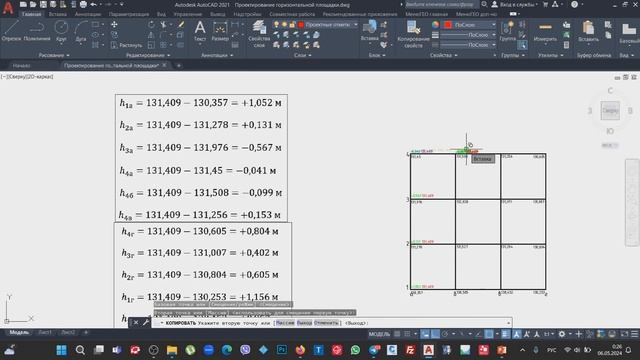Click the red layer color swatch
Screen dimensions: 640x360
coord(301,25)
